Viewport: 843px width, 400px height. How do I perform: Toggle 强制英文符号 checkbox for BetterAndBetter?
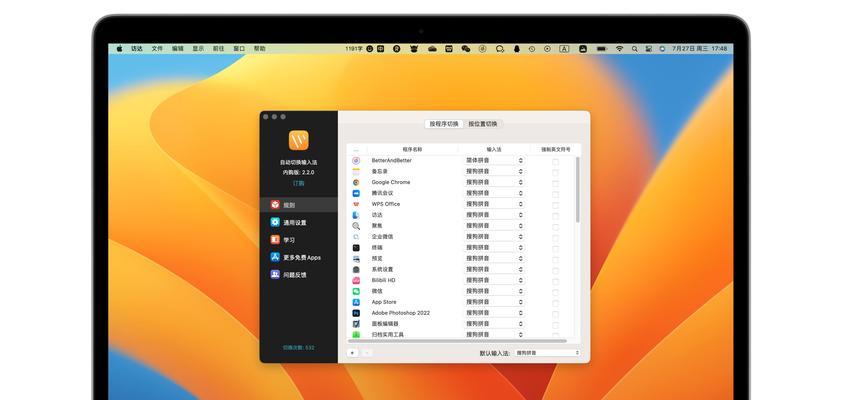click(555, 162)
